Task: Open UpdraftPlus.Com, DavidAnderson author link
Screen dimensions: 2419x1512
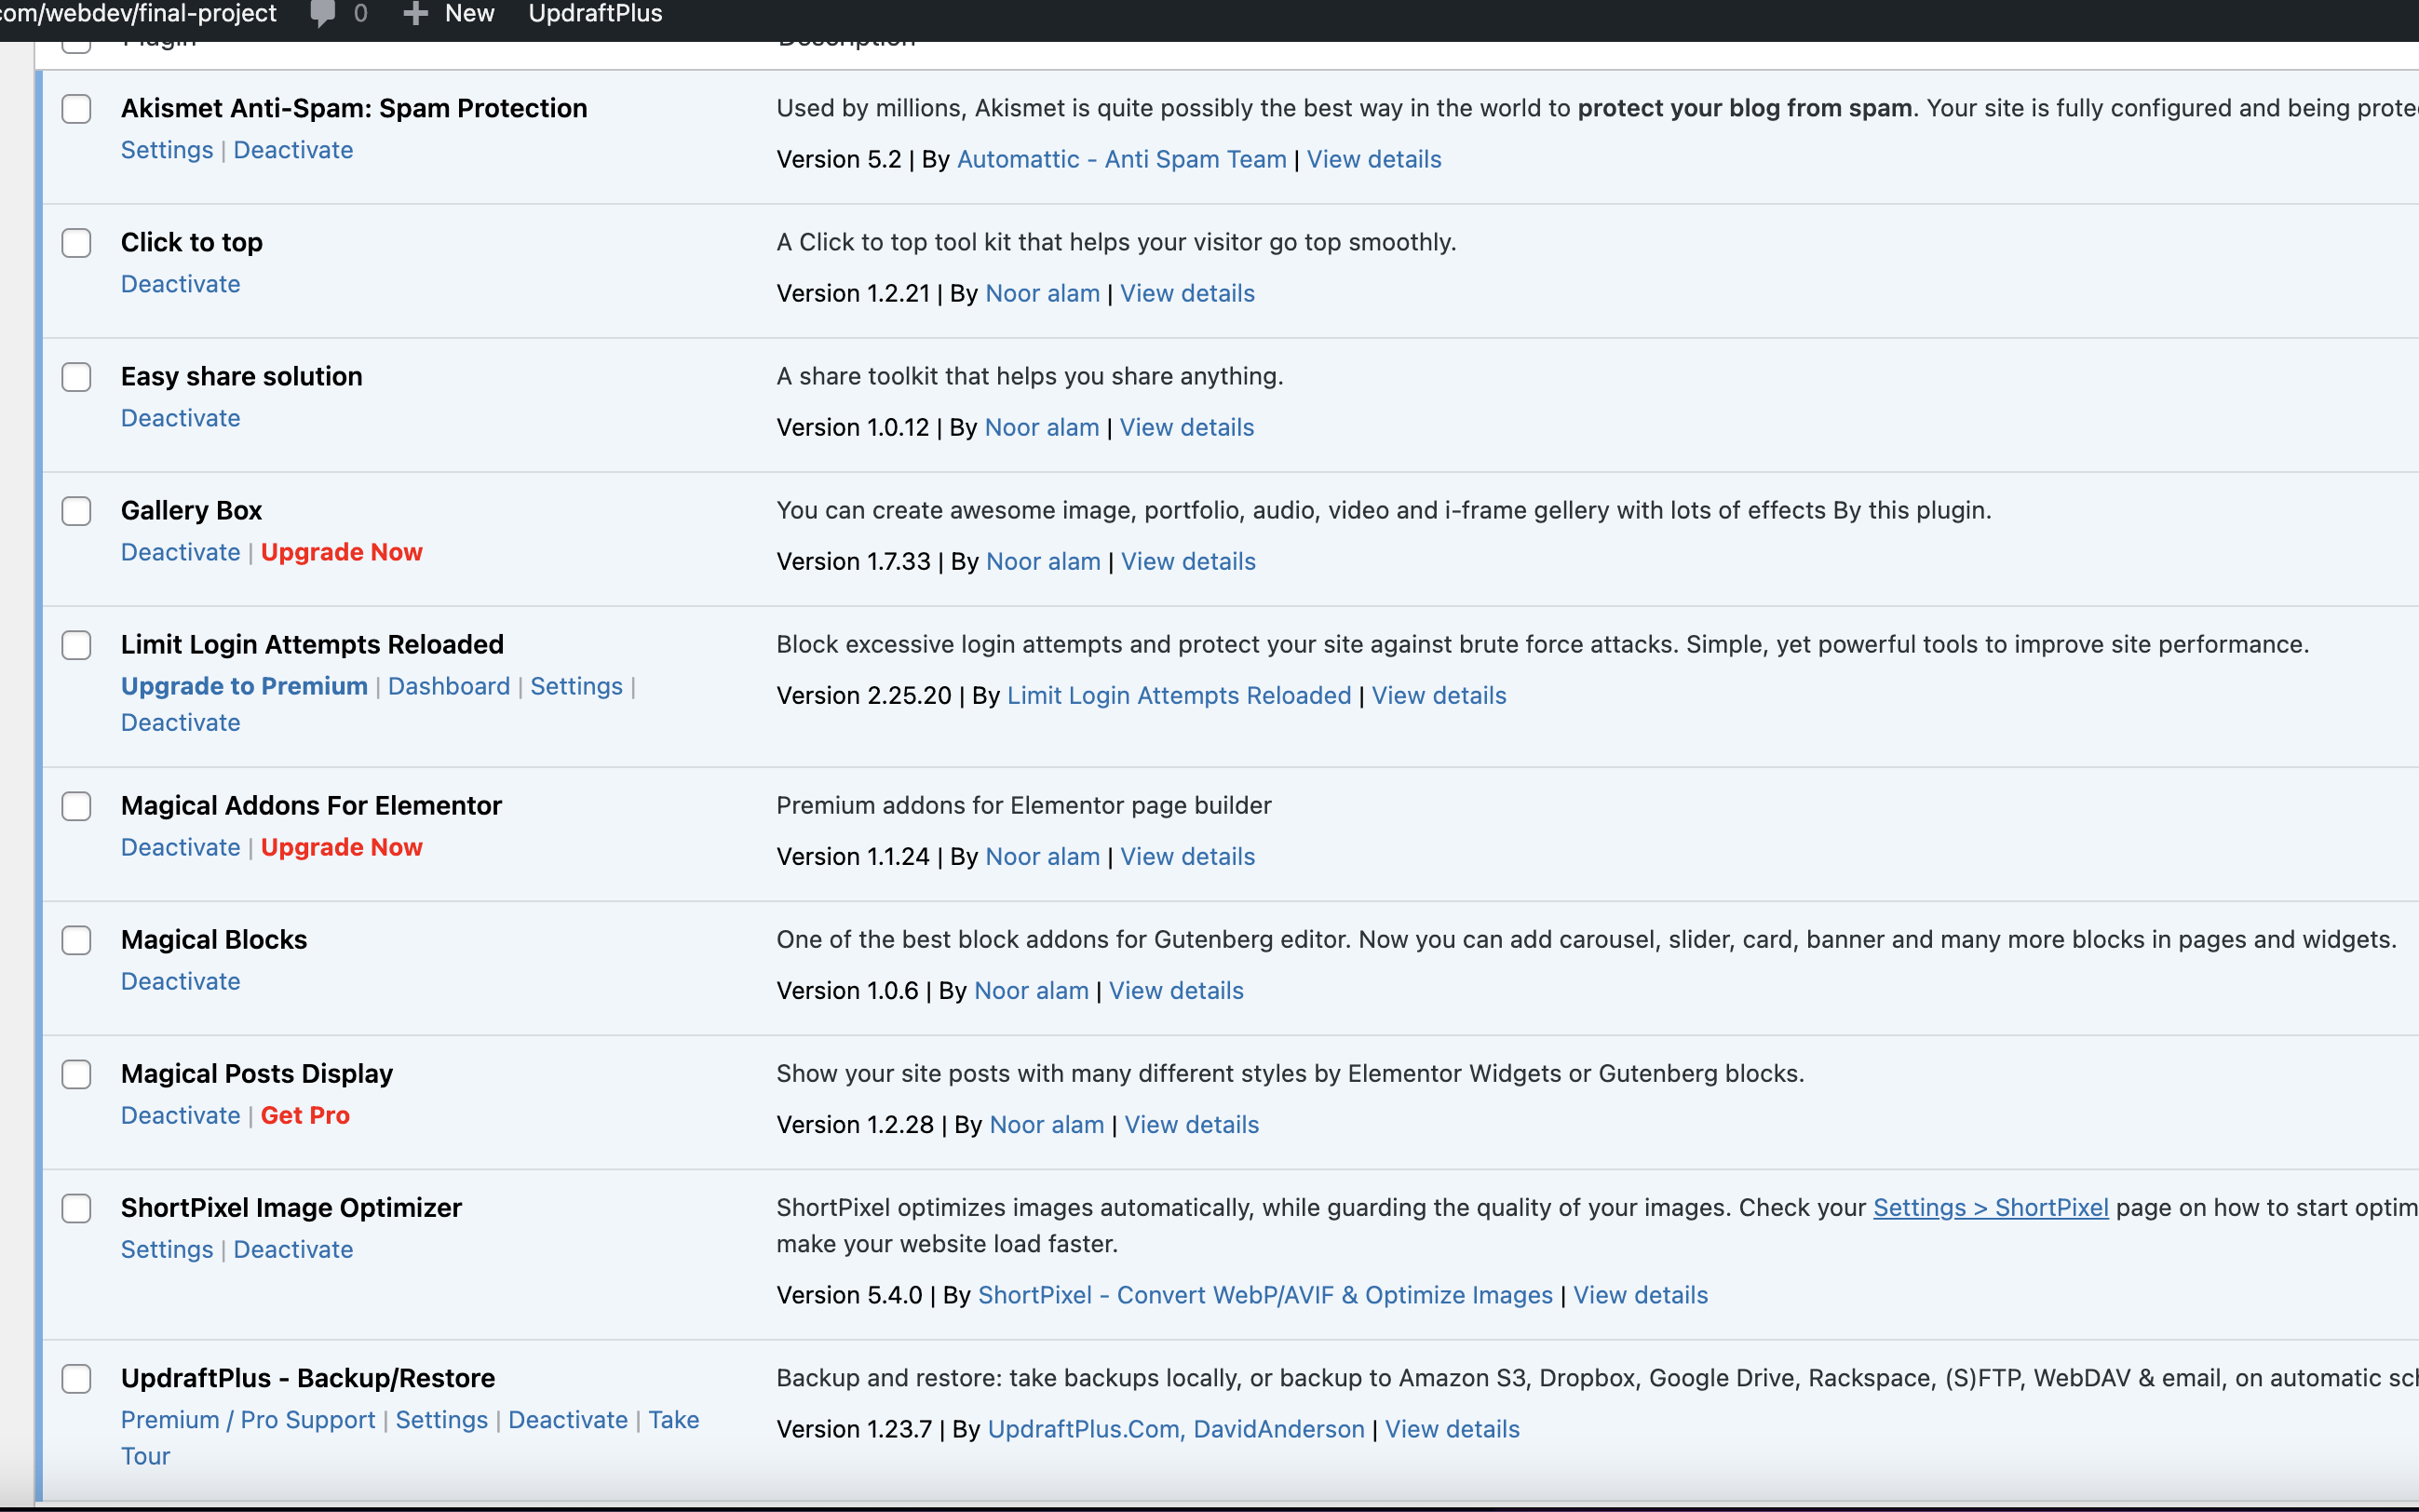Action: click(x=1176, y=1429)
